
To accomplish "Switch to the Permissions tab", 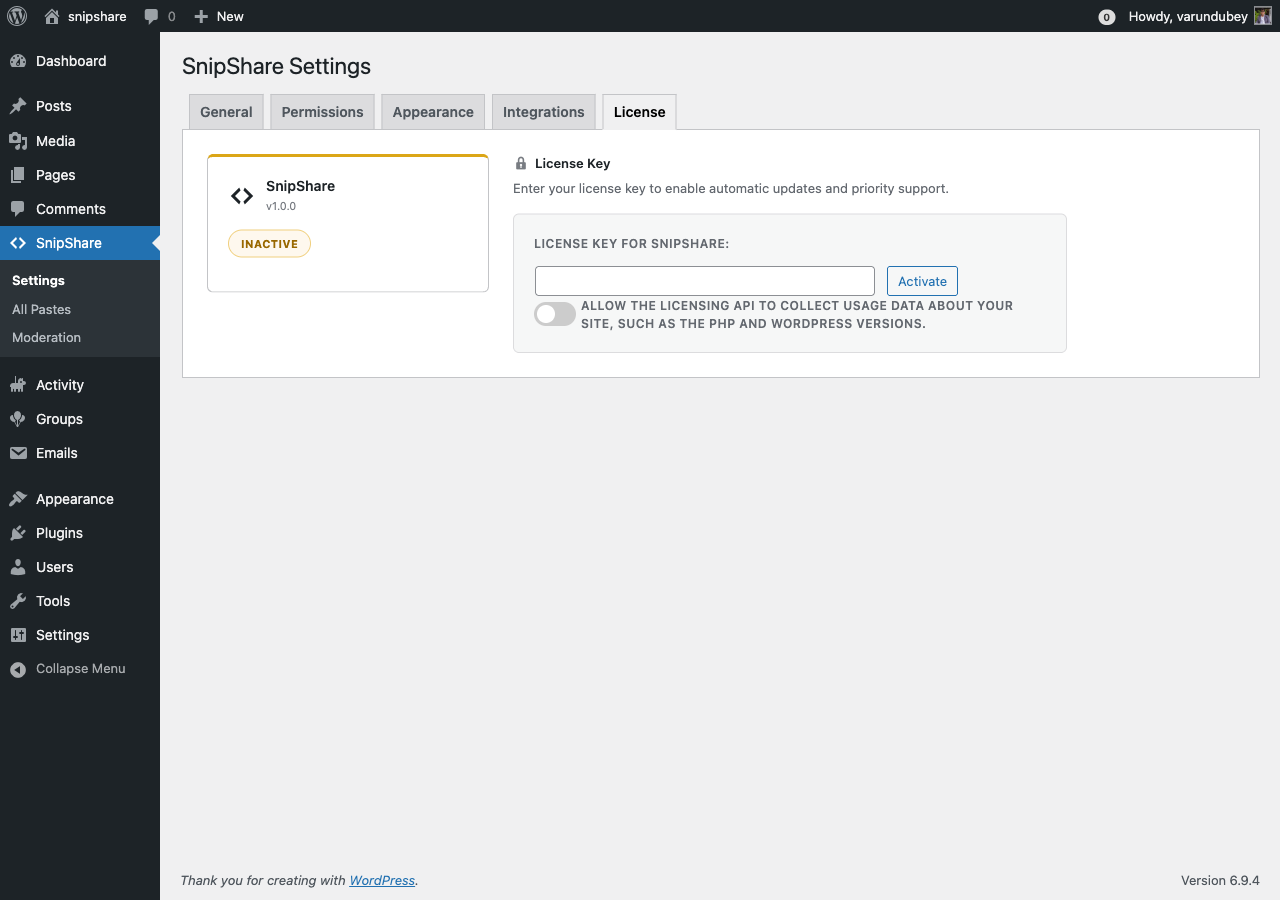I will (x=322, y=111).
